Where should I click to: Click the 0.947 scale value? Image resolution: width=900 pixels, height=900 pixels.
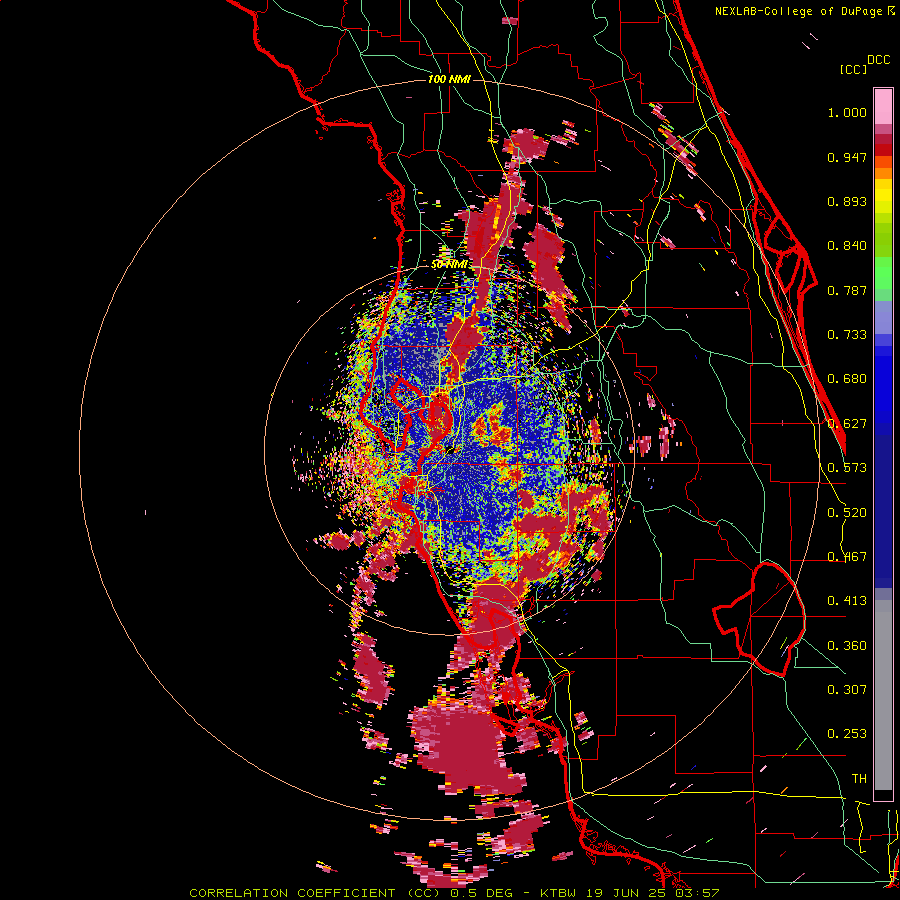click(x=847, y=157)
